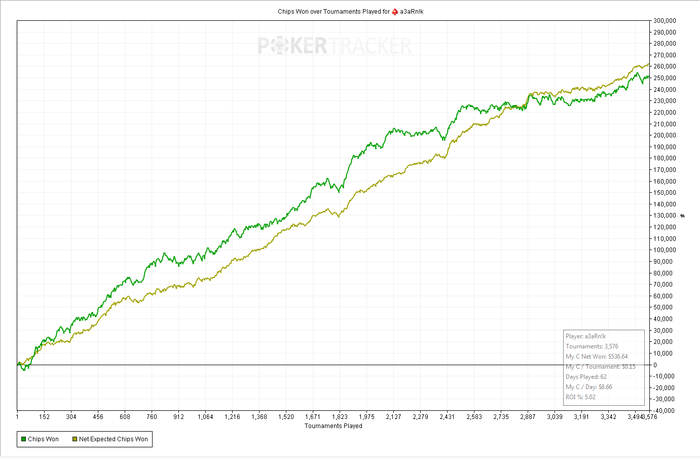Click the 1,520 x-axis tick label
Image resolution: width=700 pixels, height=458 pixels.
(286, 417)
